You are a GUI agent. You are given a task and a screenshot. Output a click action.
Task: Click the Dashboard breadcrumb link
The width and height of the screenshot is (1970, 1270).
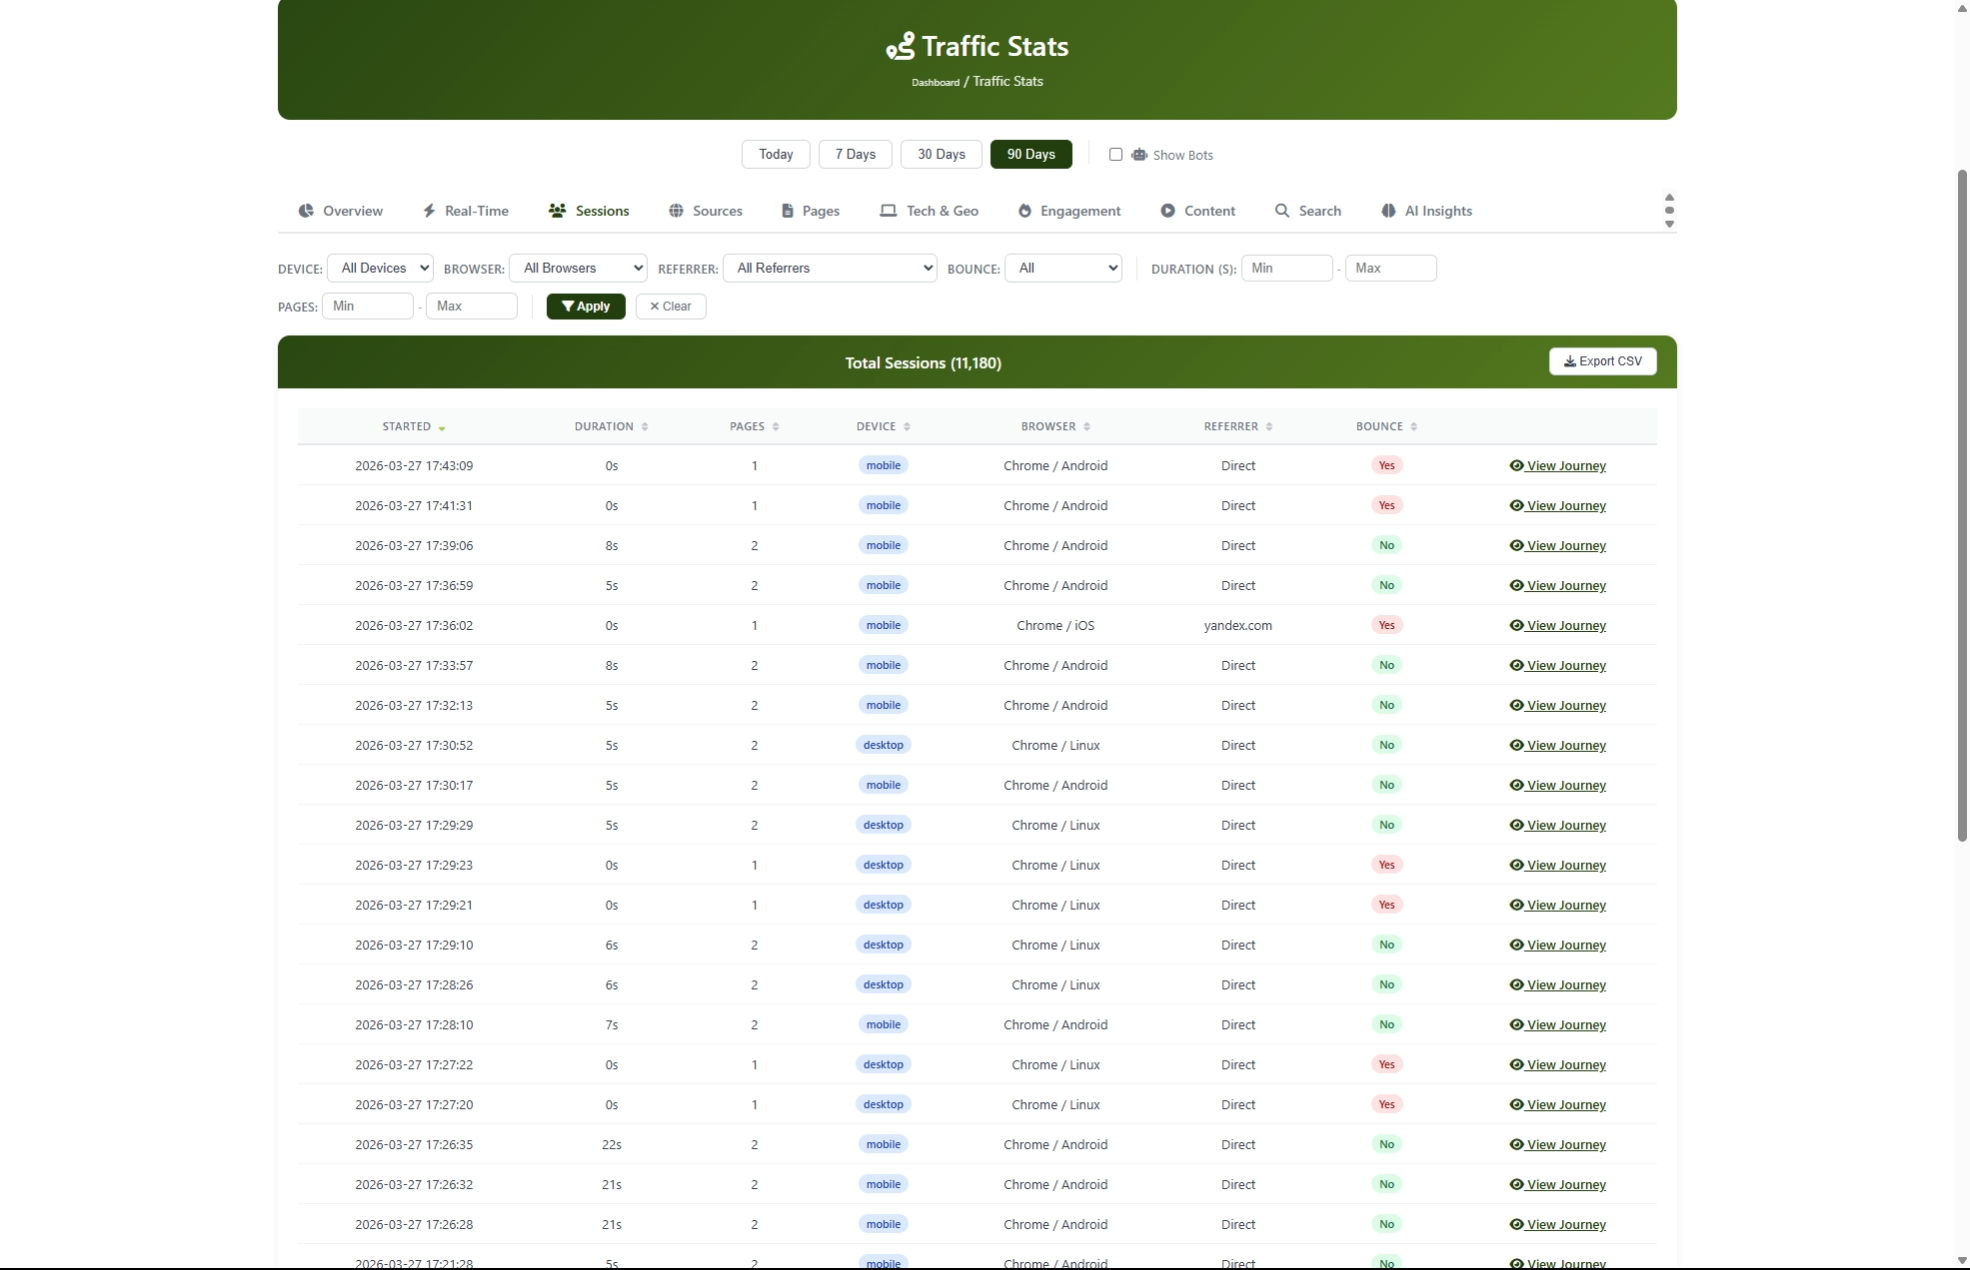[934, 82]
